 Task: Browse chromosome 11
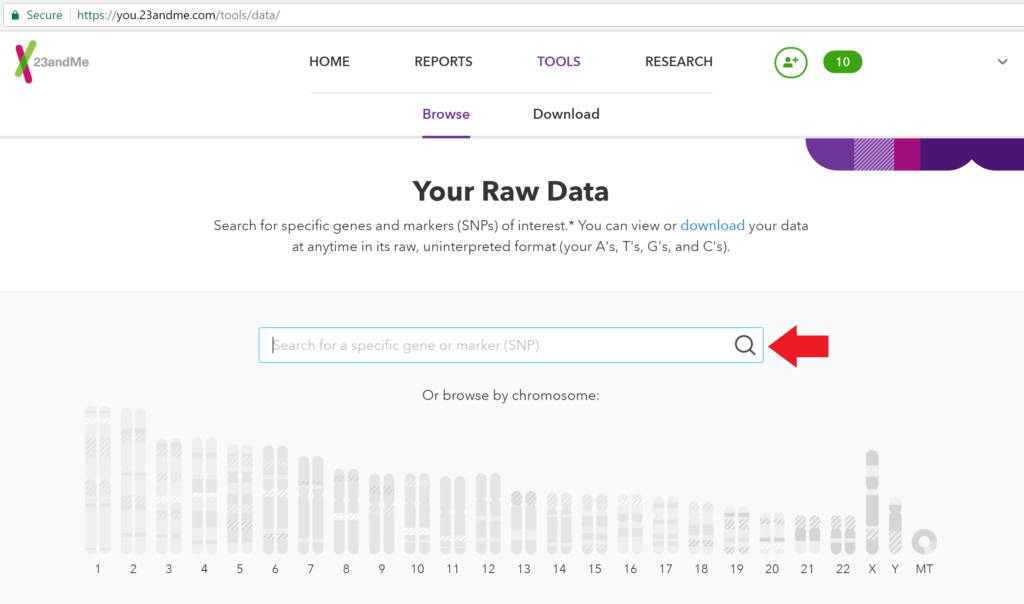453,515
